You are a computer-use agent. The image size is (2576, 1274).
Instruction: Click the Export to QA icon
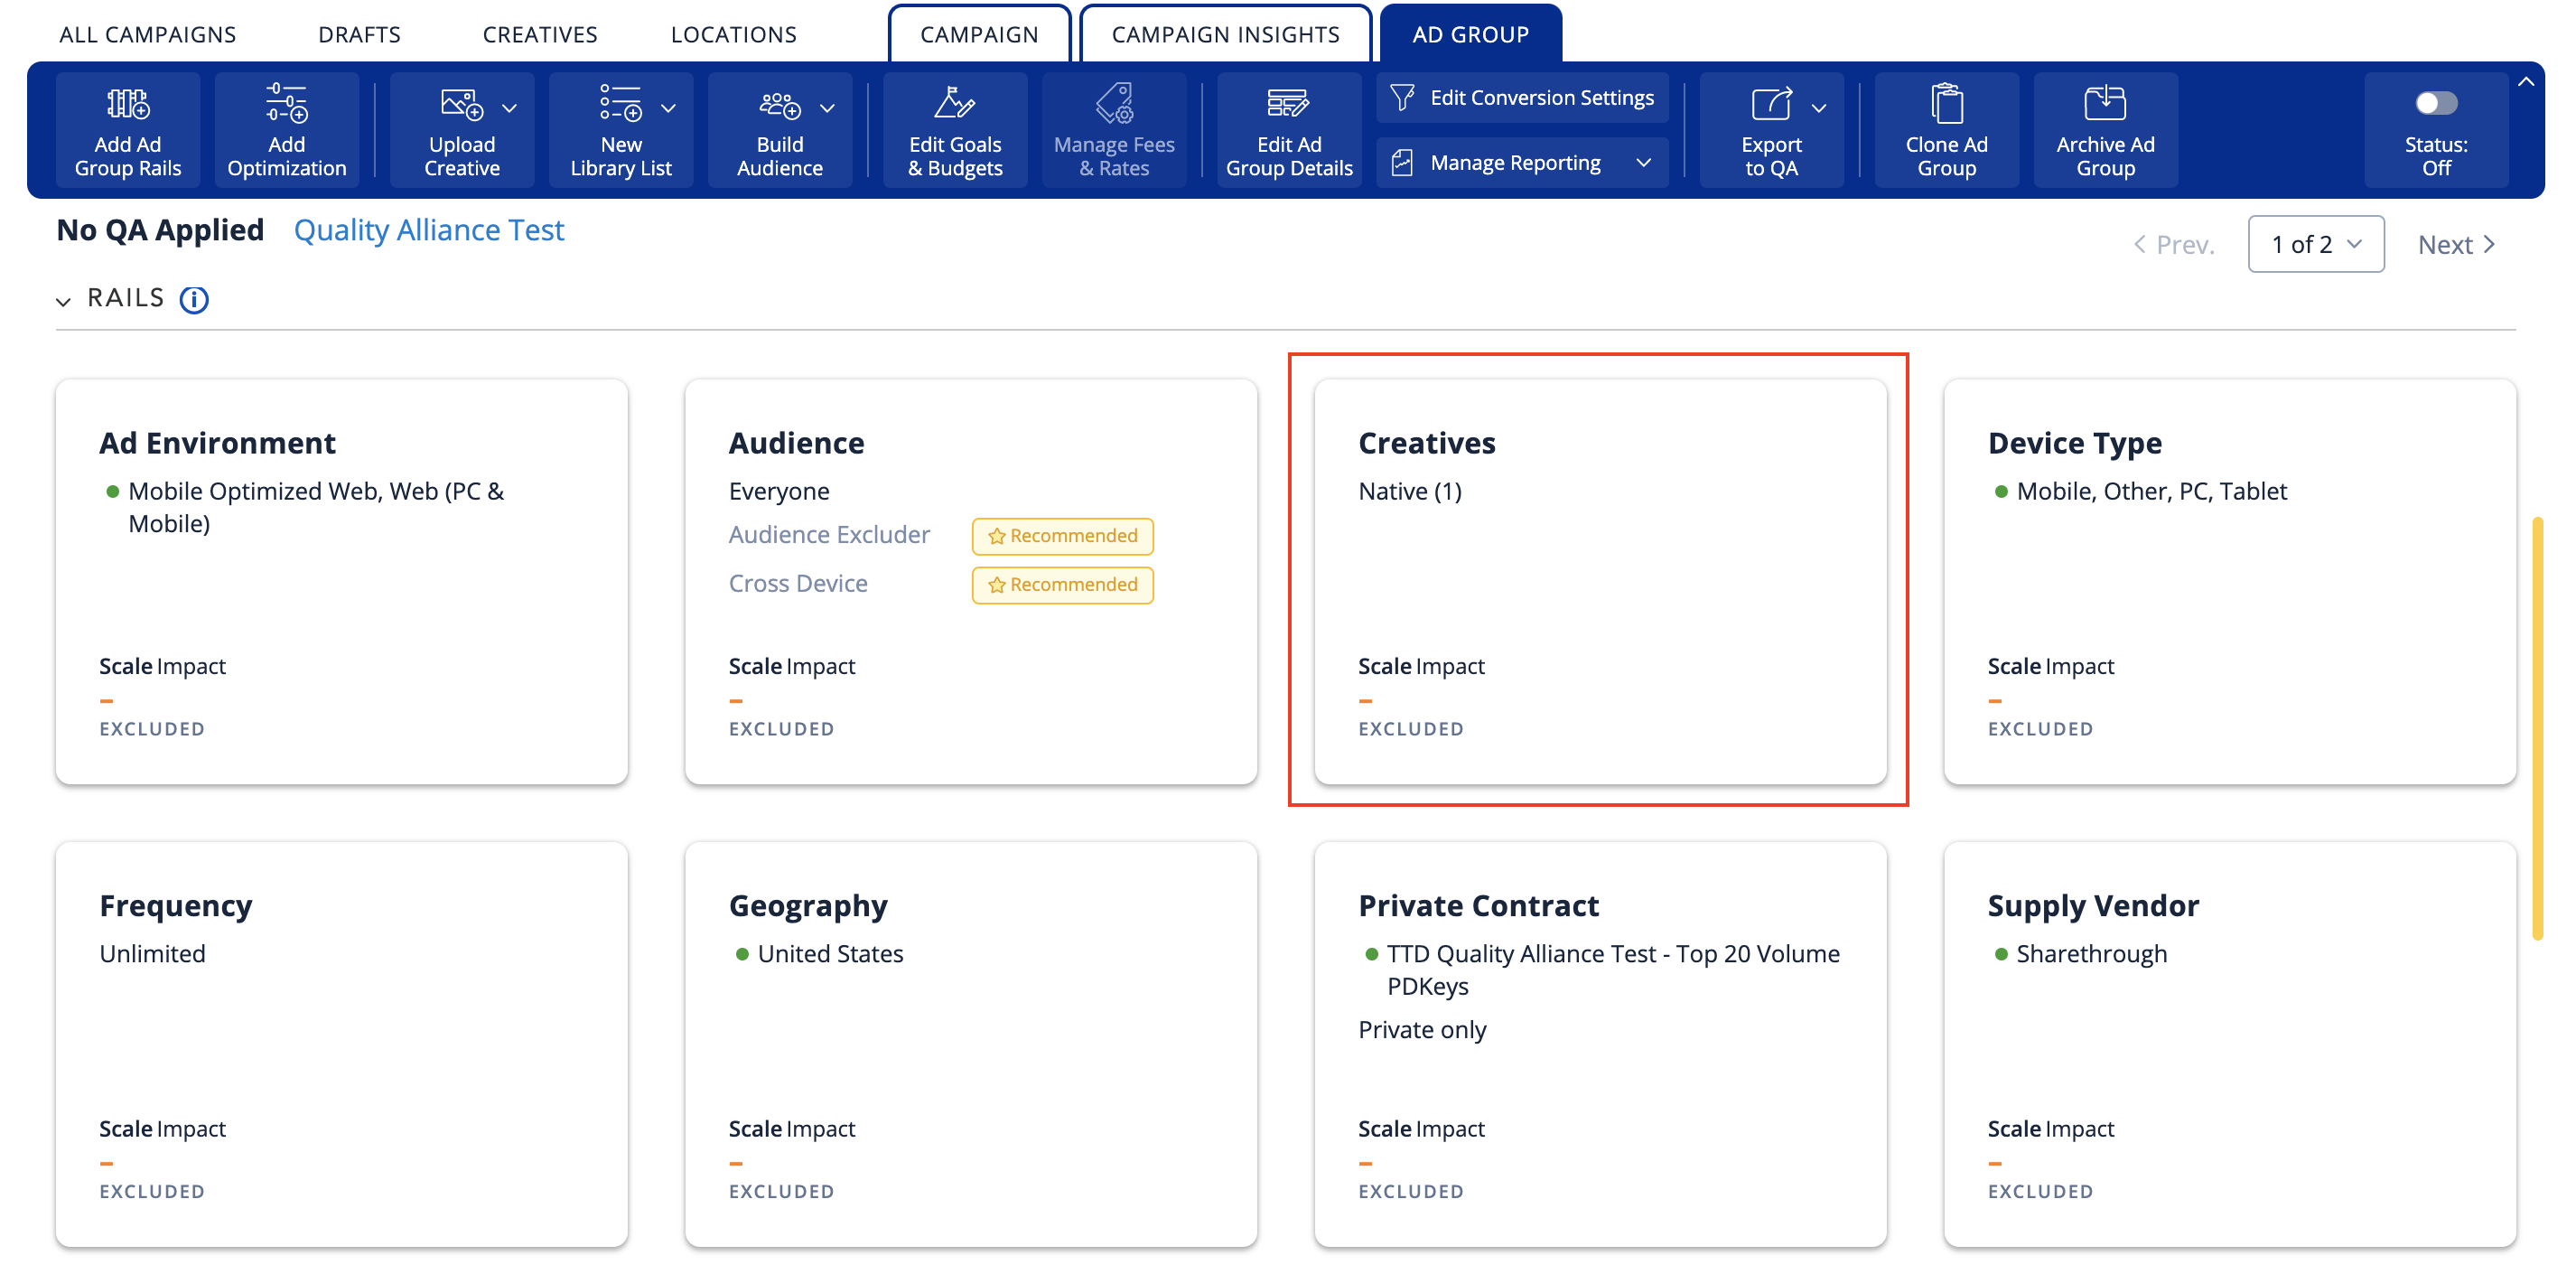point(1770,103)
